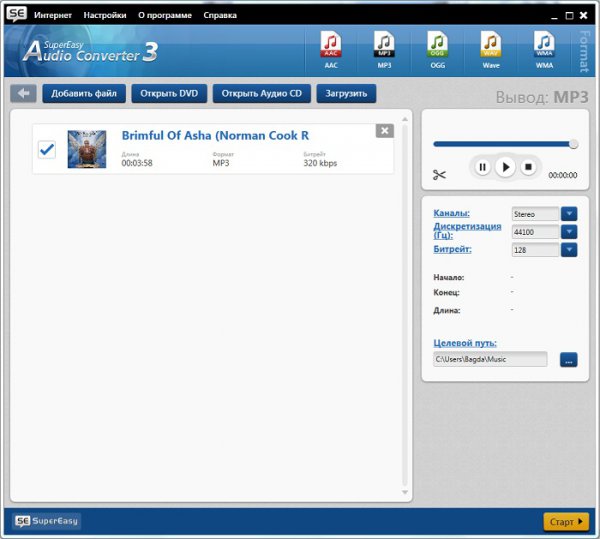Click the Целевой путь link
Viewport: 600px width, 539px height.
(x=465, y=343)
